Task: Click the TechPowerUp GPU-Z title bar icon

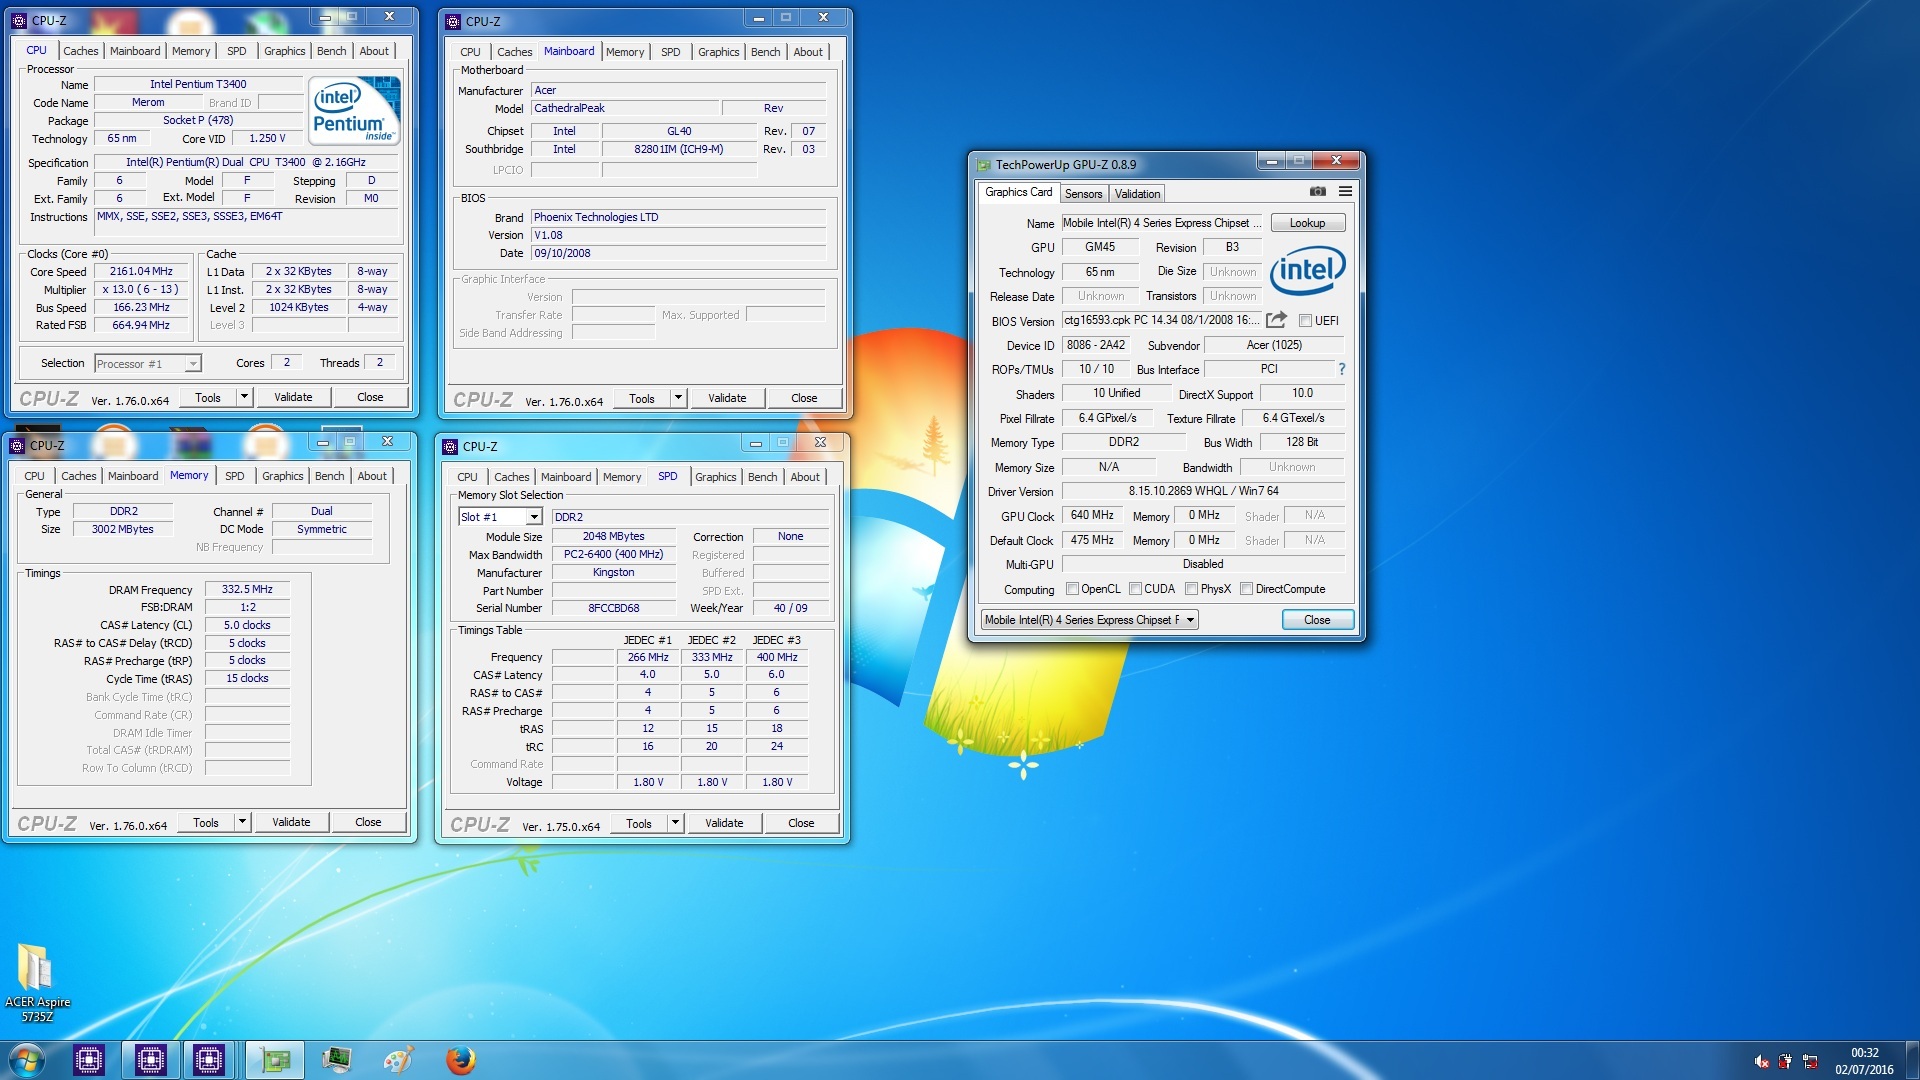Action: click(x=983, y=165)
